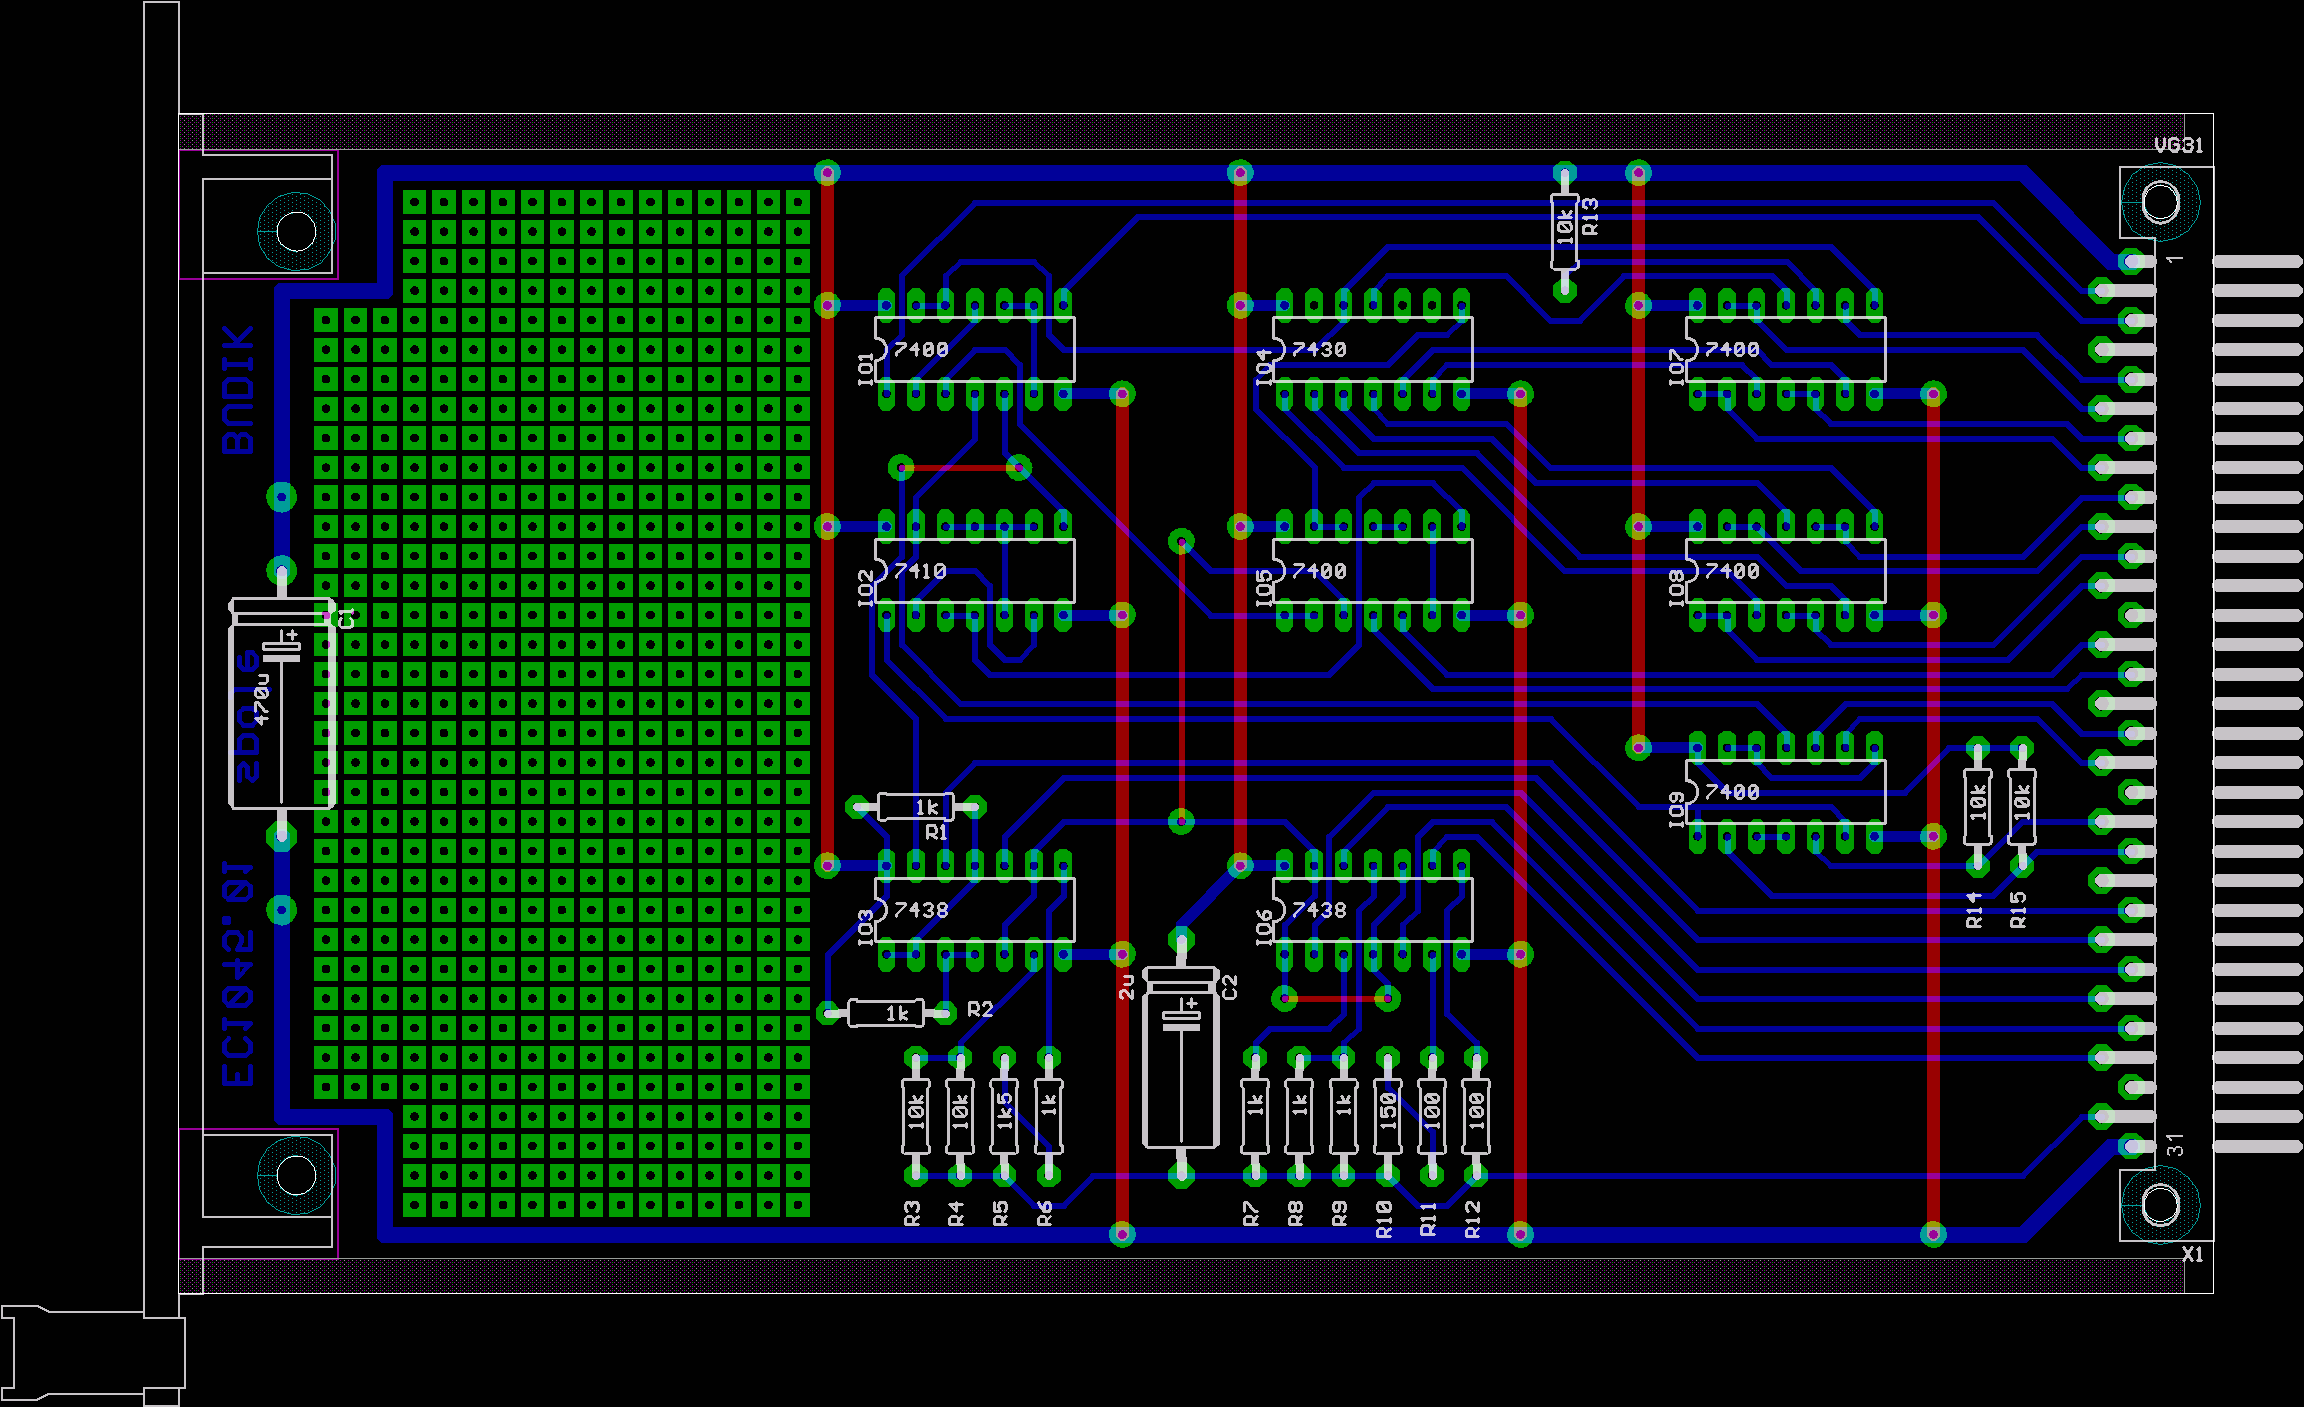2304x1407 pixels.
Task: Click the R10 150 ohm resistor
Action: [x=1387, y=1115]
